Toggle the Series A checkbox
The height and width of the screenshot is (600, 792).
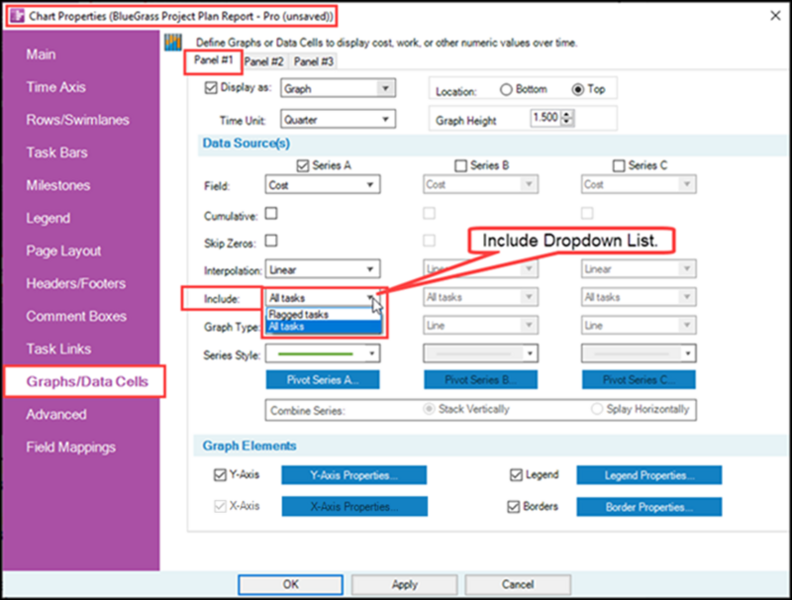point(303,166)
